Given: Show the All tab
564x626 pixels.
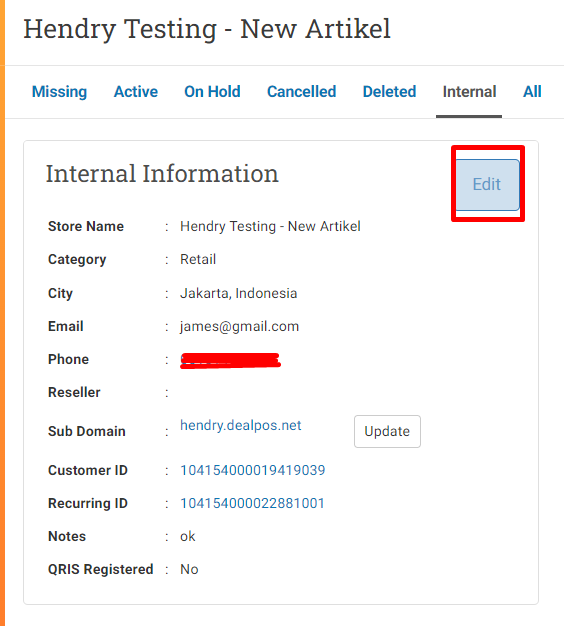Looking at the screenshot, I should tap(532, 91).
